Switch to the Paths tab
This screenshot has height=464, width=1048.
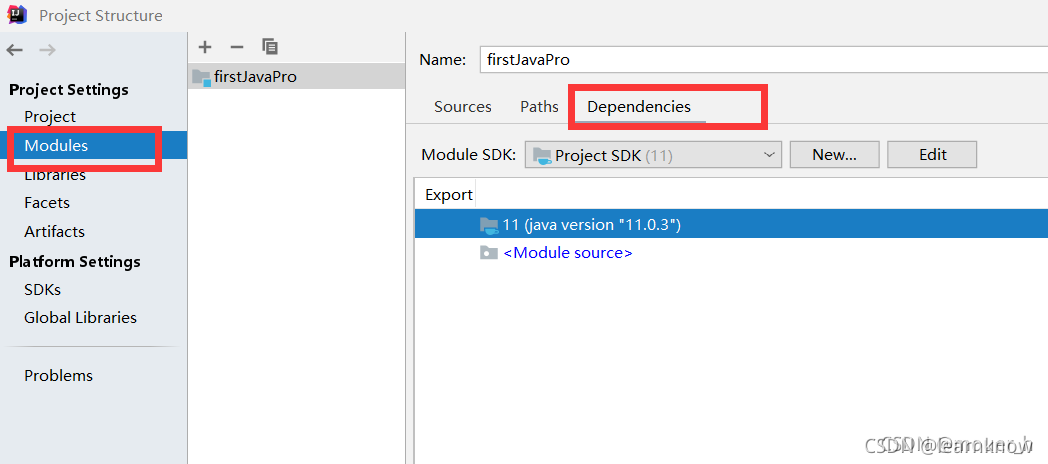[539, 107]
